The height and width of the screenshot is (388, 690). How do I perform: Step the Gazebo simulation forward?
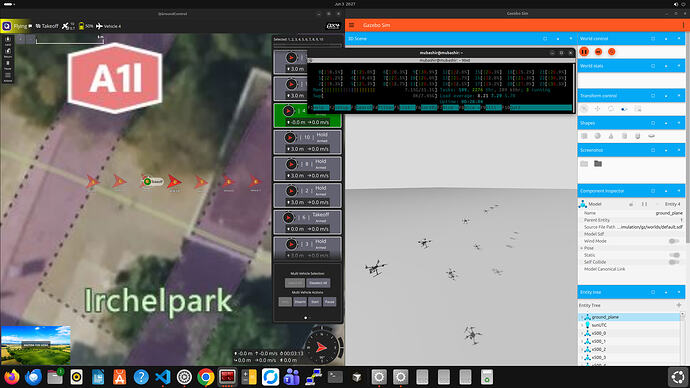(598, 52)
